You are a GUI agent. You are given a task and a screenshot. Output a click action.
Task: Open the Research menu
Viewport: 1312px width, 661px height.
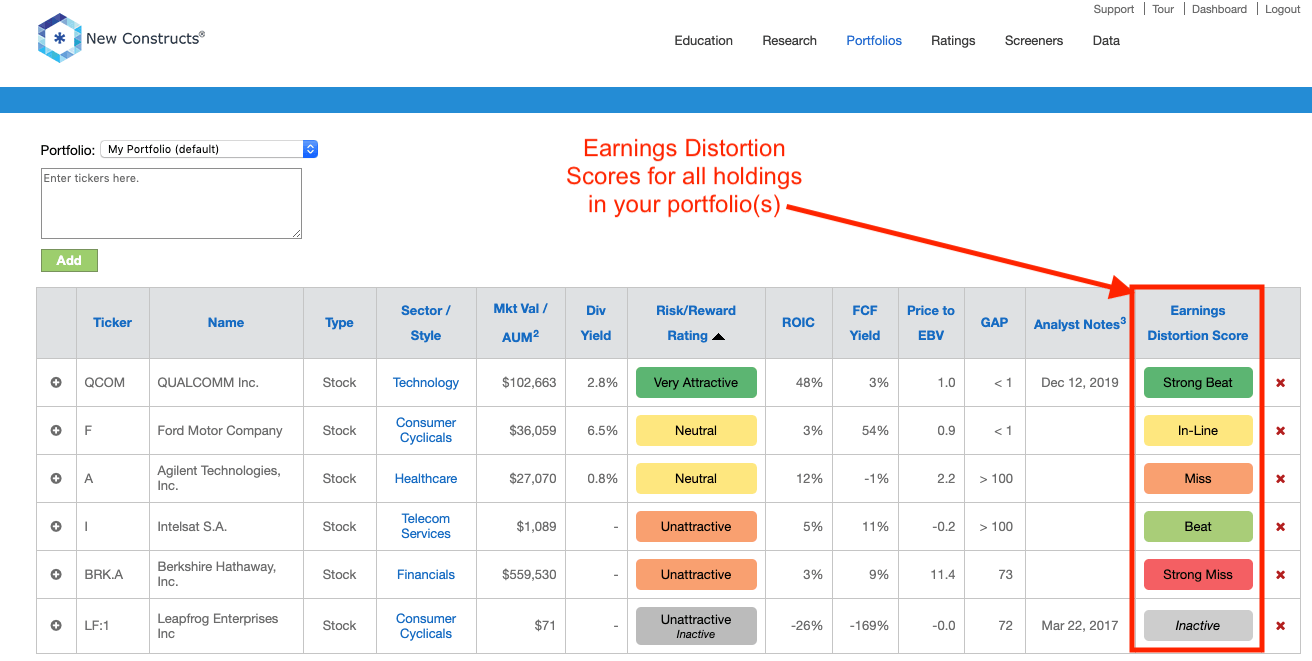[x=790, y=41]
